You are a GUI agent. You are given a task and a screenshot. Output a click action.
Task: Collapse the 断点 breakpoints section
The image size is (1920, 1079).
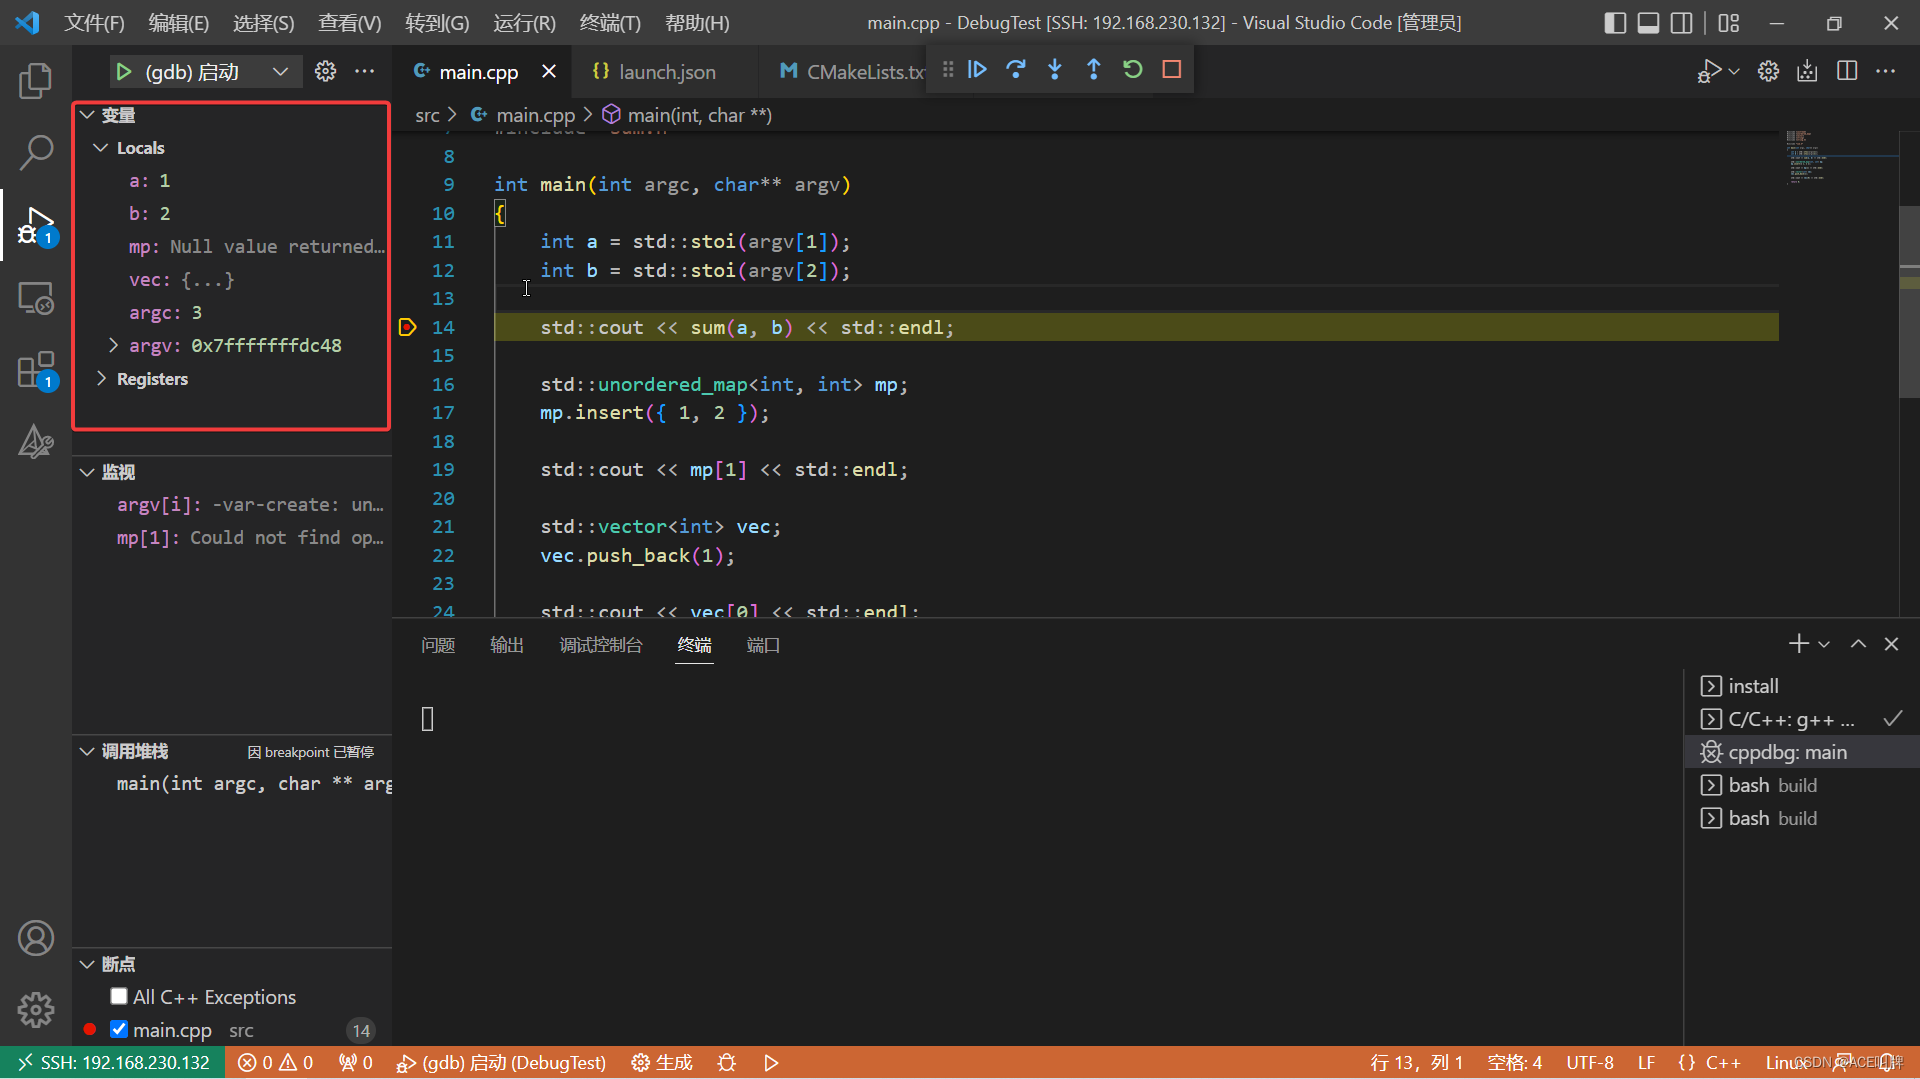[87, 964]
